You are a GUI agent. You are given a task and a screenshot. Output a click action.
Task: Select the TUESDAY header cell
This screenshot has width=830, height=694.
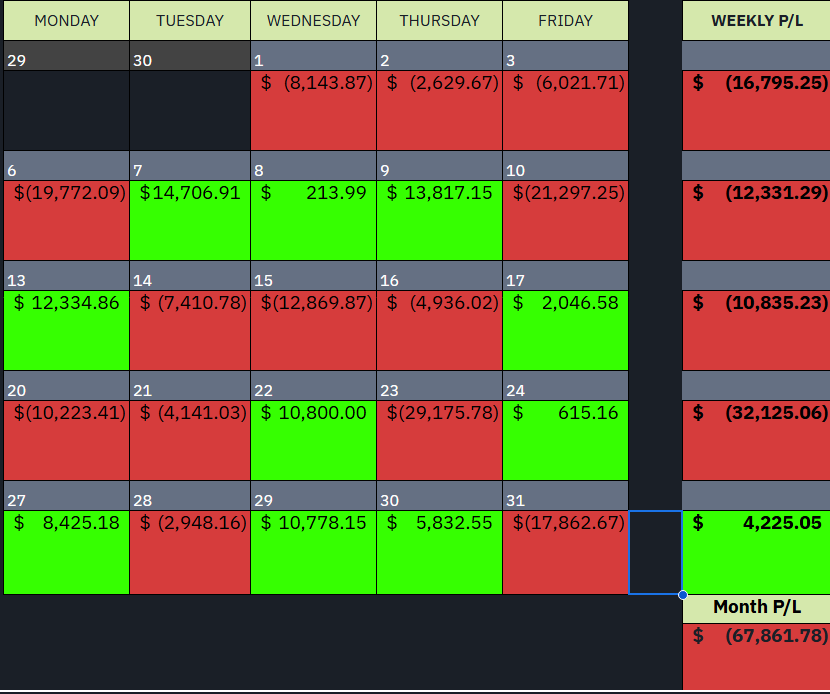point(190,21)
